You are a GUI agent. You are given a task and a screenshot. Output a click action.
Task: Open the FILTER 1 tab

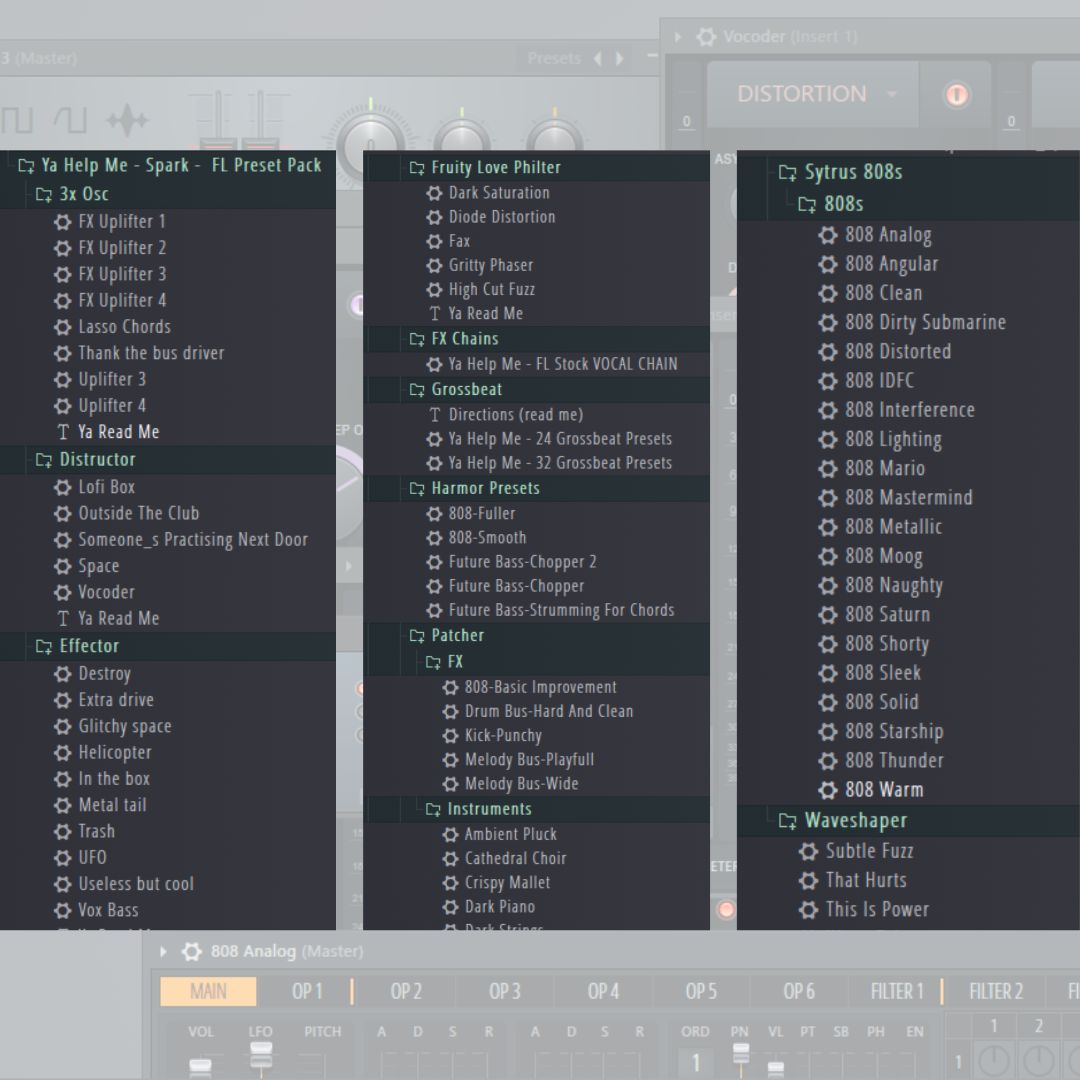point(896,991)
